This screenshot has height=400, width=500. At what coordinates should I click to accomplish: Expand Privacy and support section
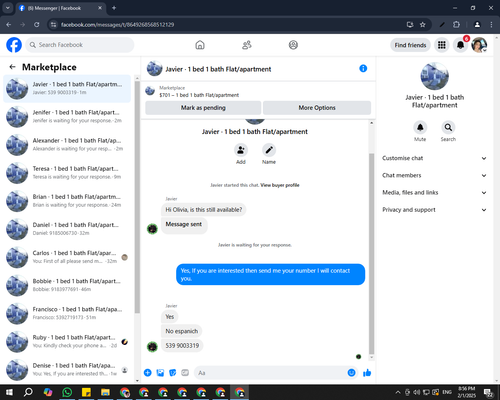pos(434,210)
